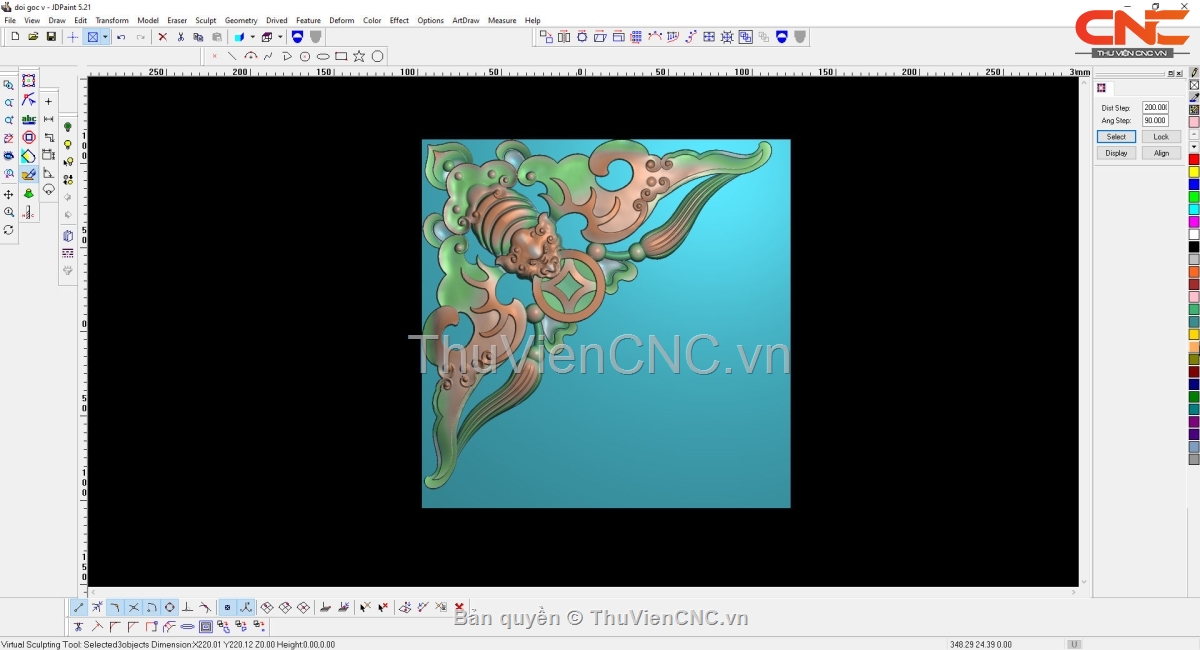Expand the dropdown arrow beside the selection-box tool
The width and height of the screenshot is (1200, 650).
105,37
